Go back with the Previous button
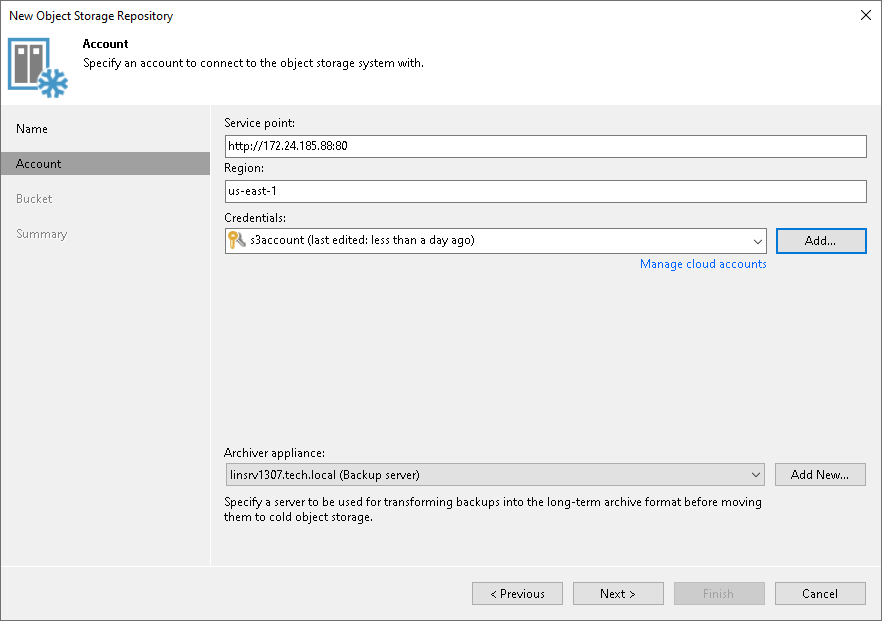The image size is (882, 621). pos(518,593)
